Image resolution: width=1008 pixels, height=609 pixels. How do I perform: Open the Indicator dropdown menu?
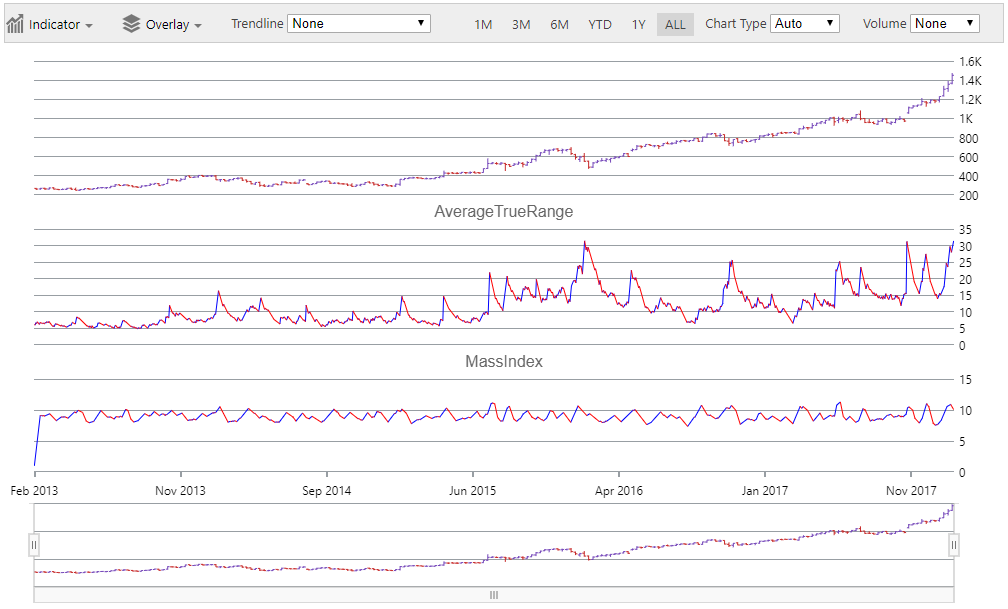point(55,23)
